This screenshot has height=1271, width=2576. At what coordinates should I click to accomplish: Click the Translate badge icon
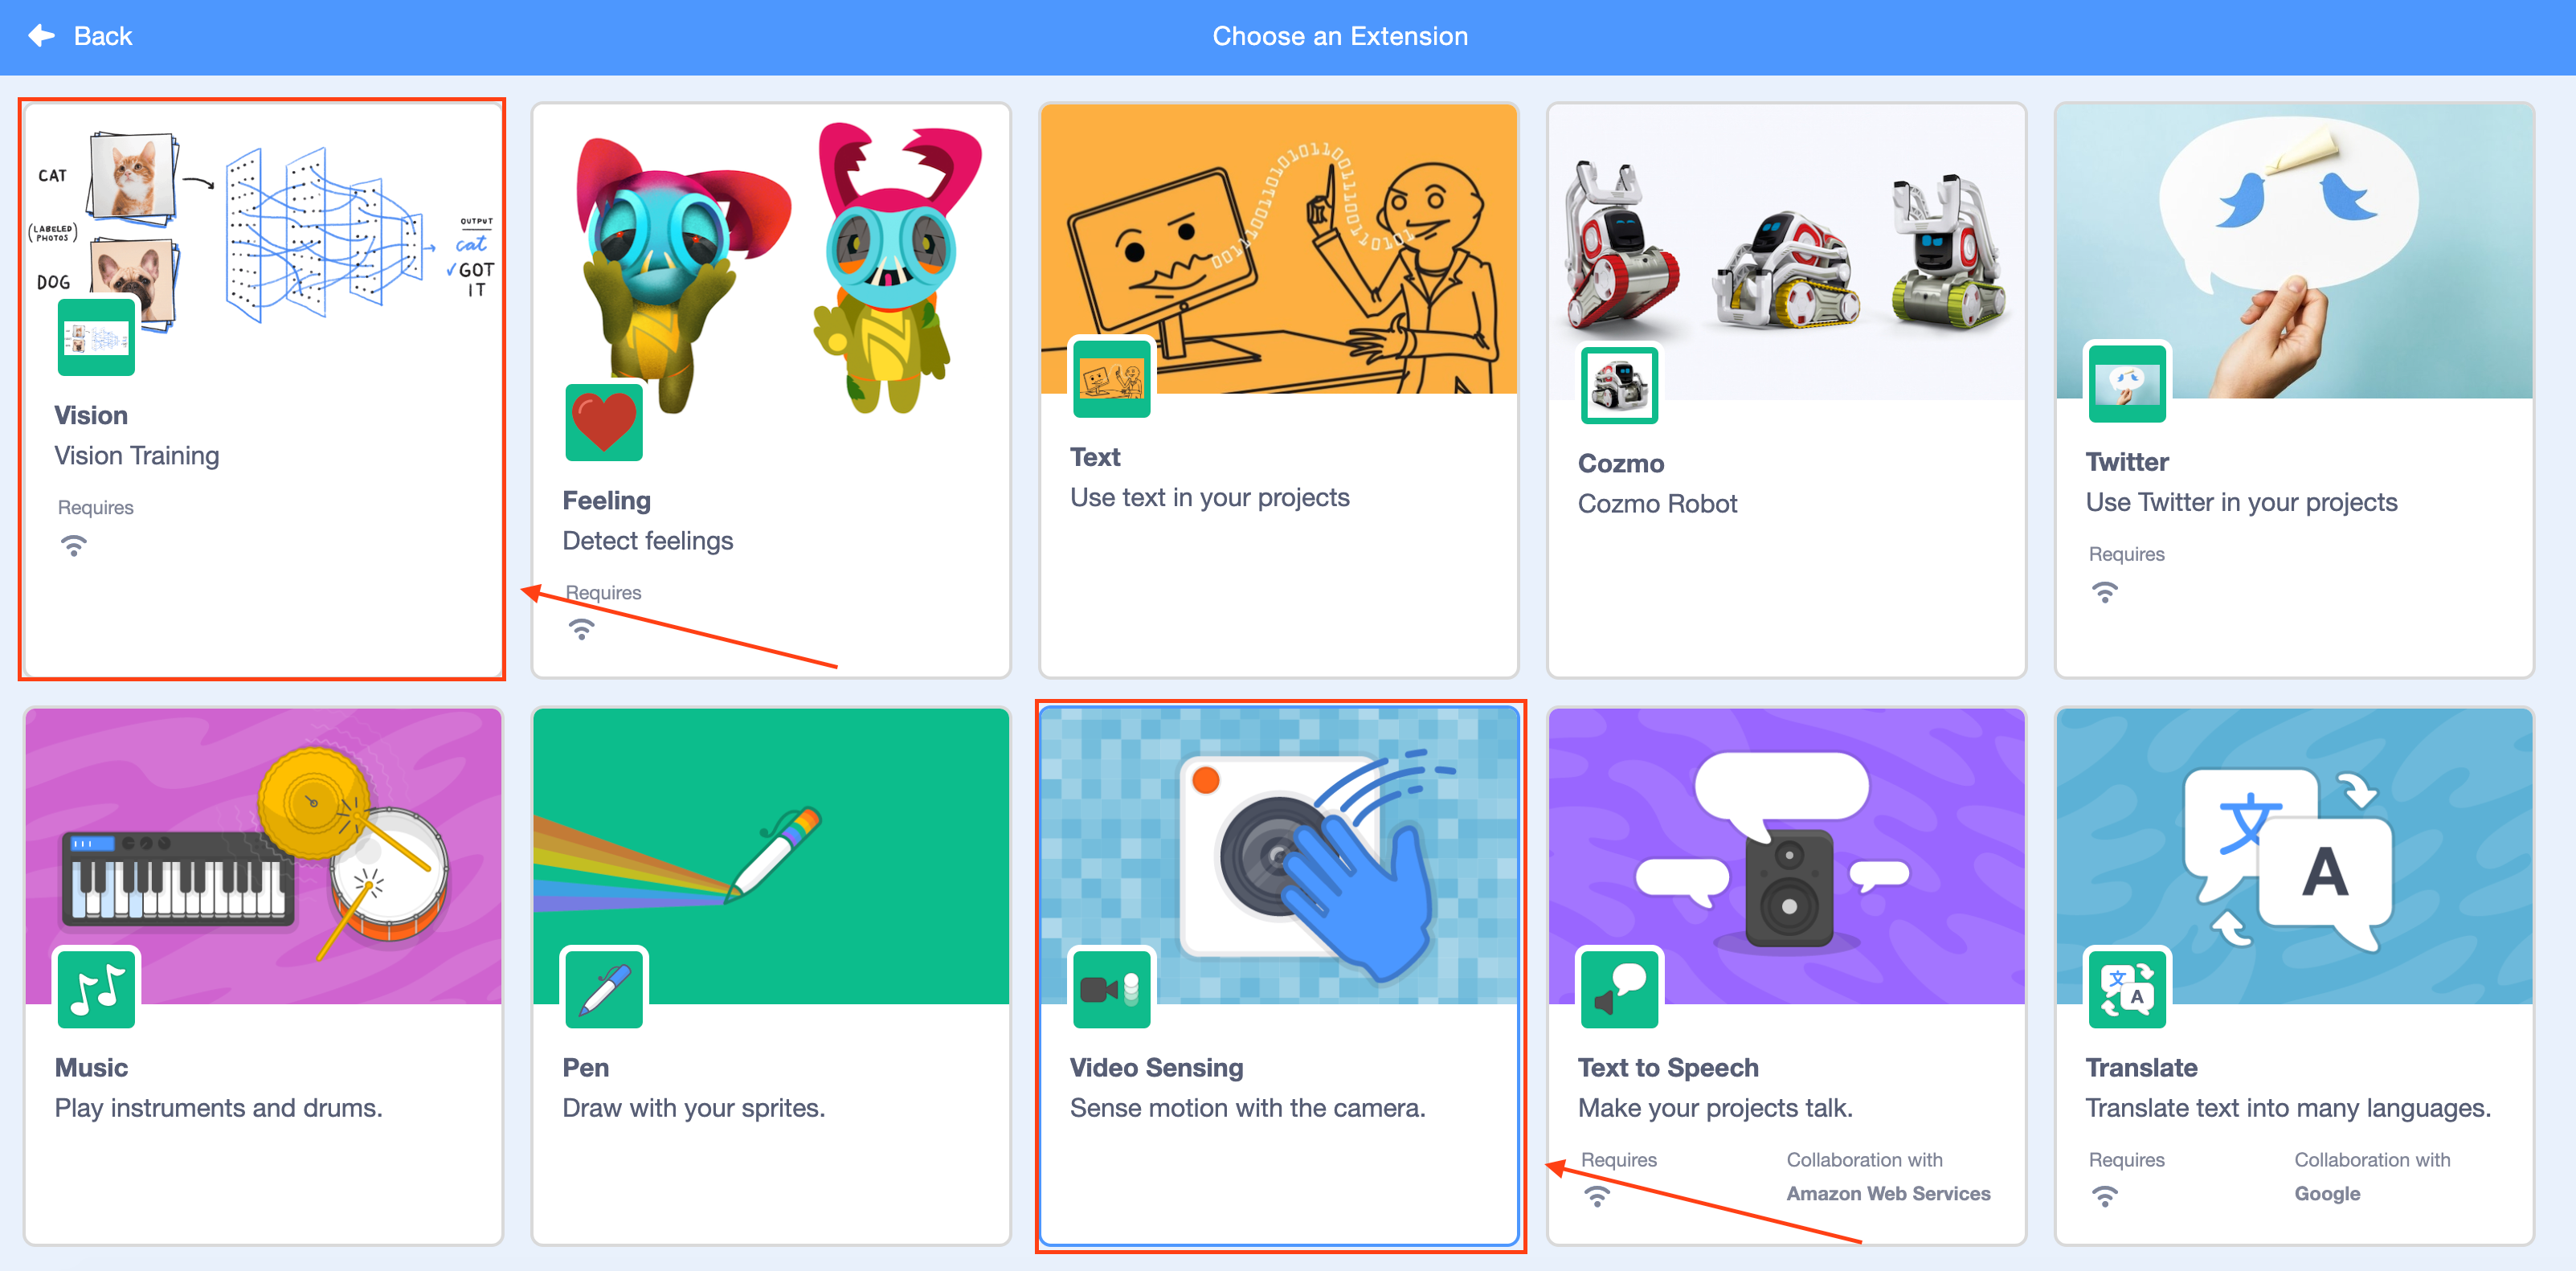2127,989
